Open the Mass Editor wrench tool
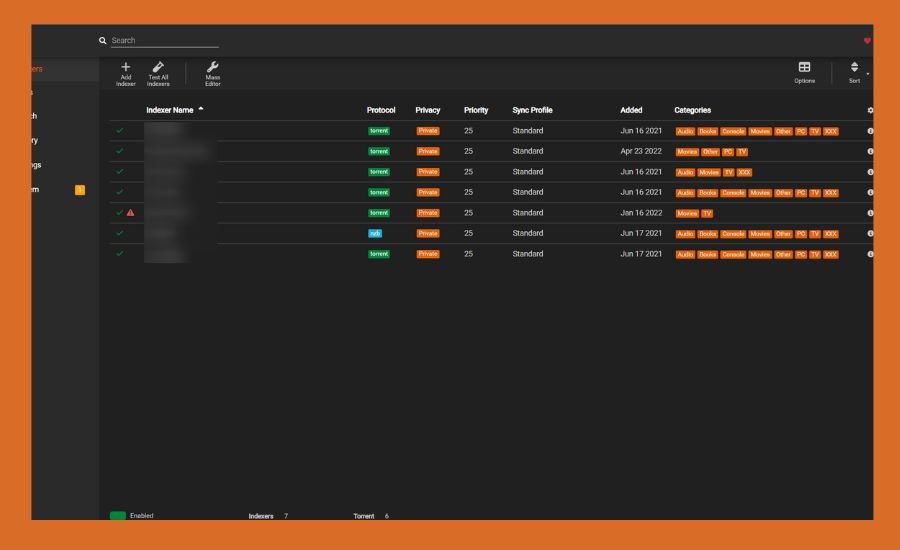 212,74
